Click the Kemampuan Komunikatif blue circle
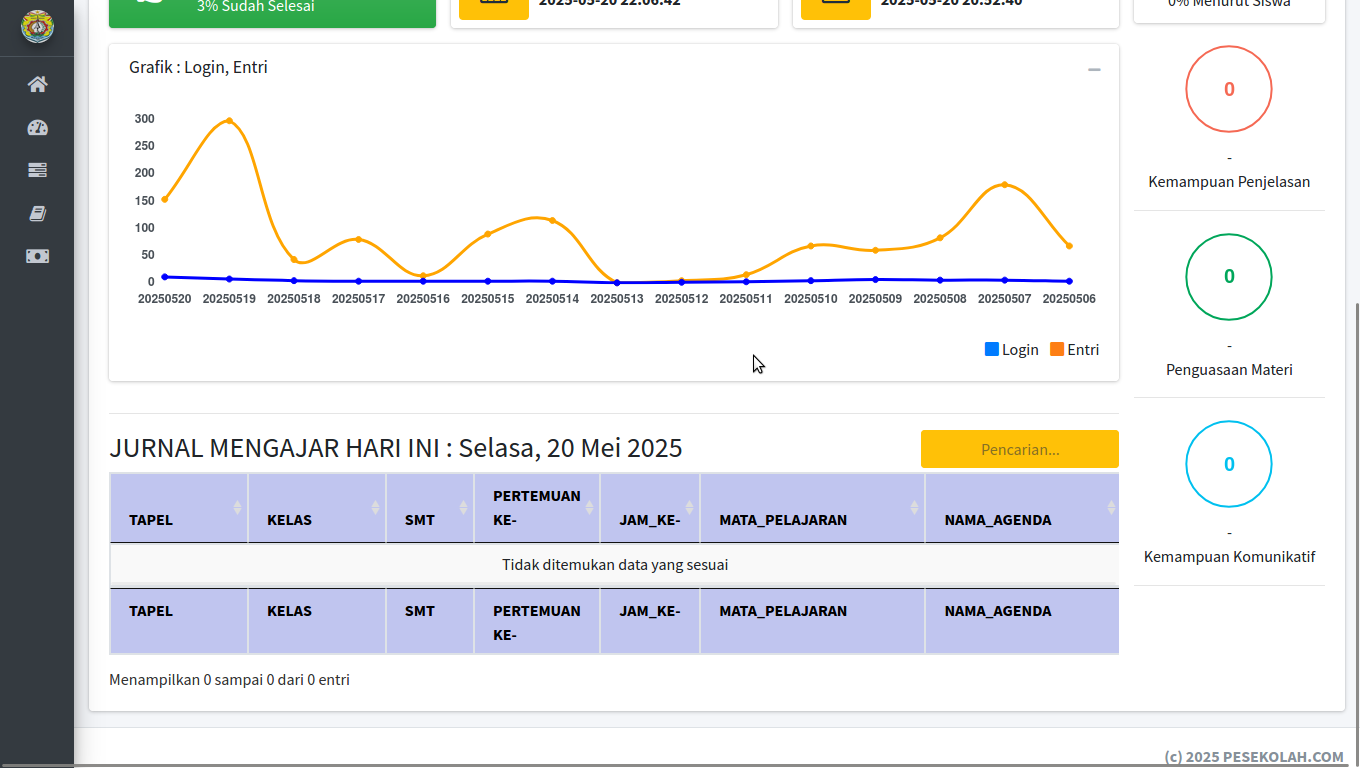The width and height of the screenshot is (1360, 768). (1229, 464)
